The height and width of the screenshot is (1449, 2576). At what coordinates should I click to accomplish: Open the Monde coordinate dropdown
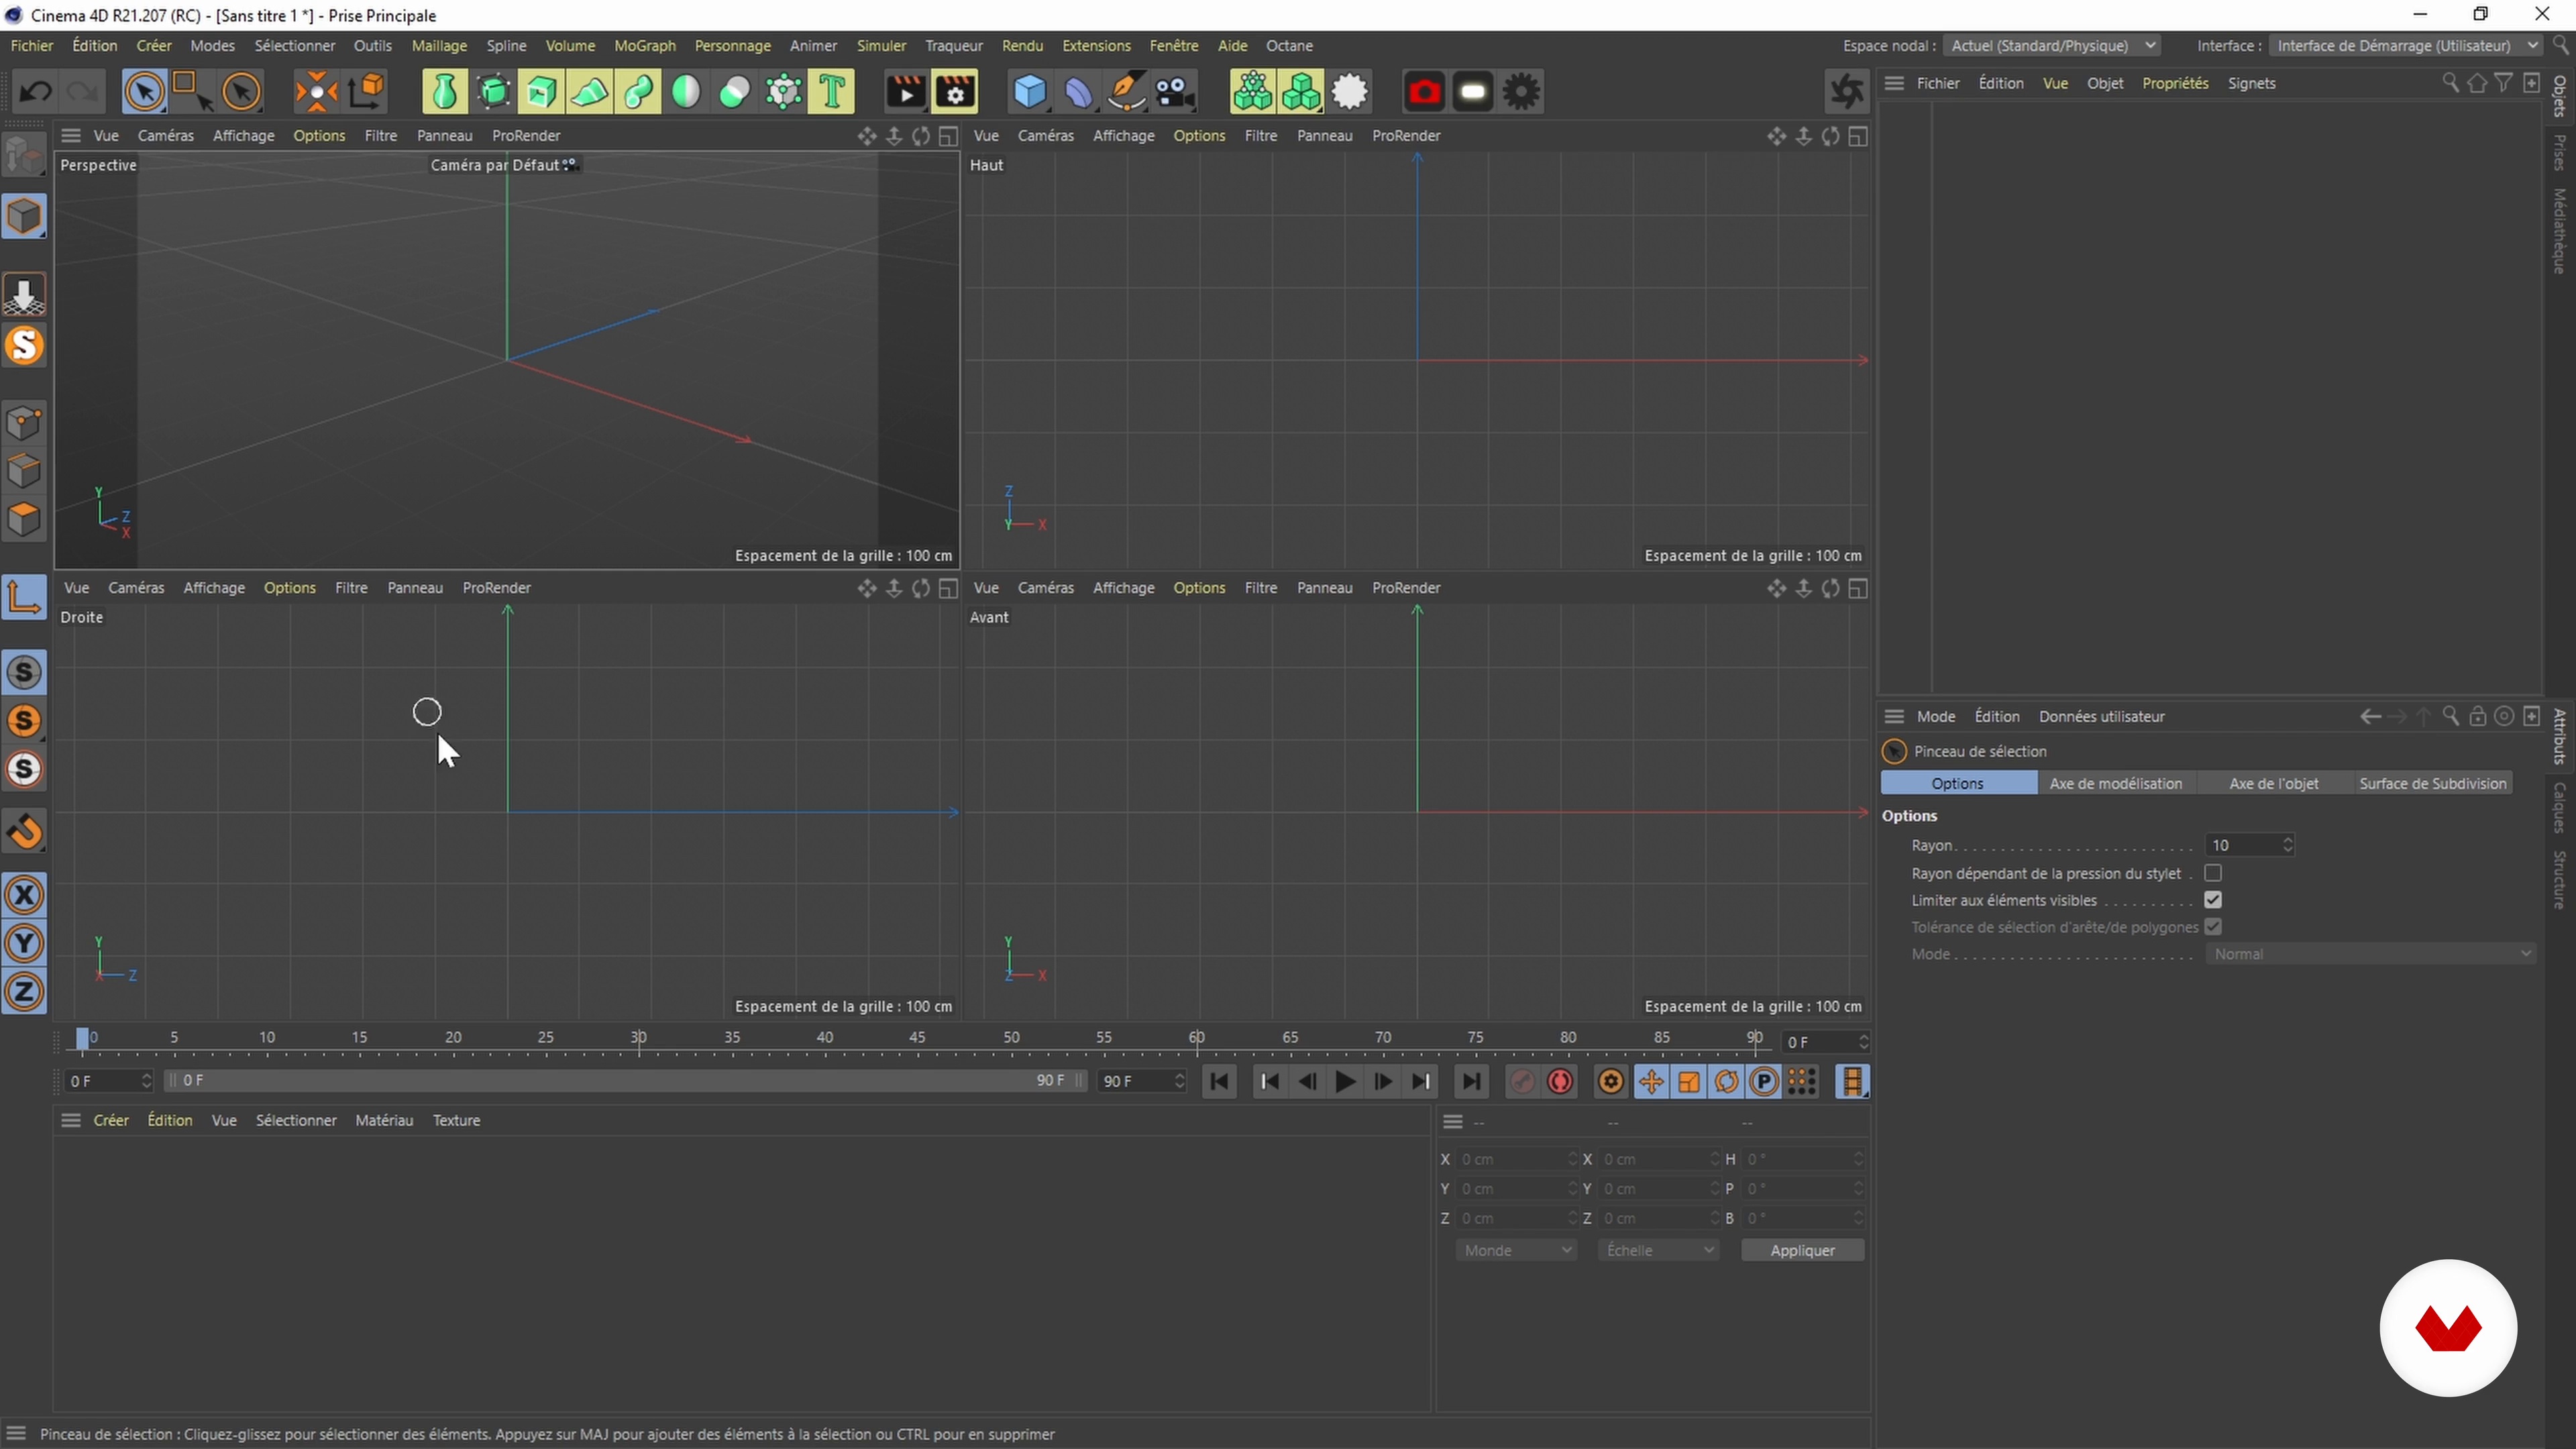tap(1515, 1250)
